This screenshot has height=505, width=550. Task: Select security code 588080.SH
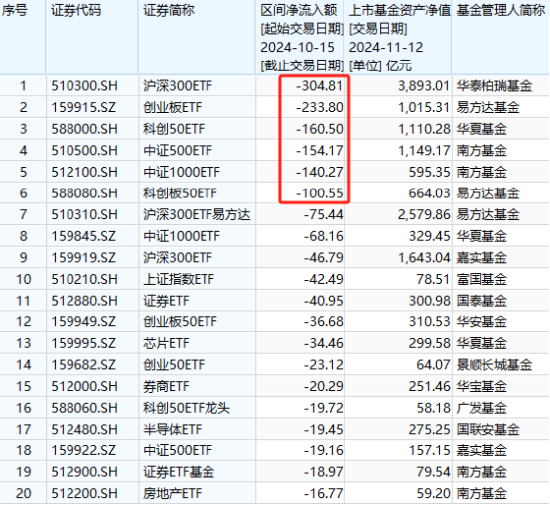point(84,193)
